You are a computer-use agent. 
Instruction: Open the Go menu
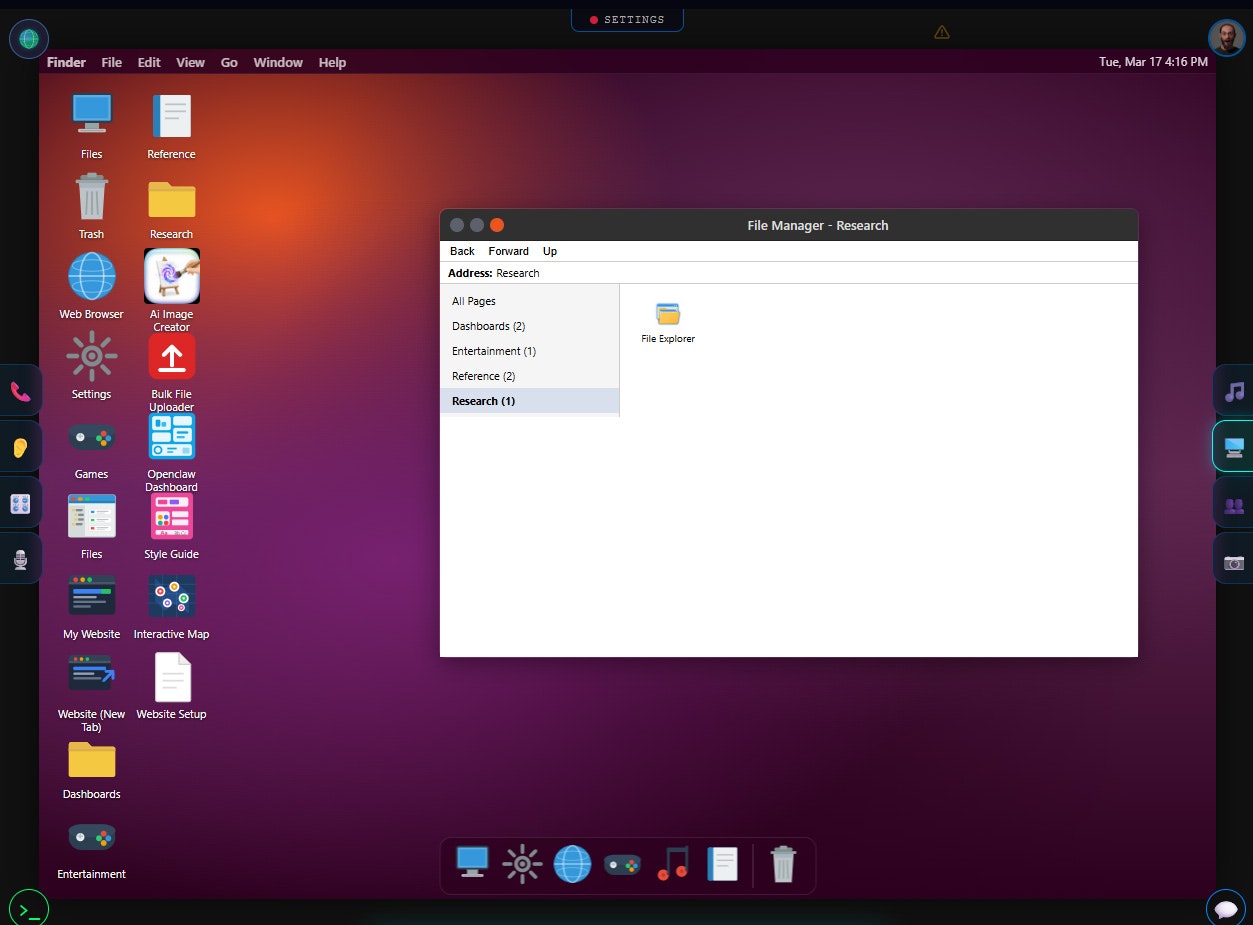coord(229,62)
